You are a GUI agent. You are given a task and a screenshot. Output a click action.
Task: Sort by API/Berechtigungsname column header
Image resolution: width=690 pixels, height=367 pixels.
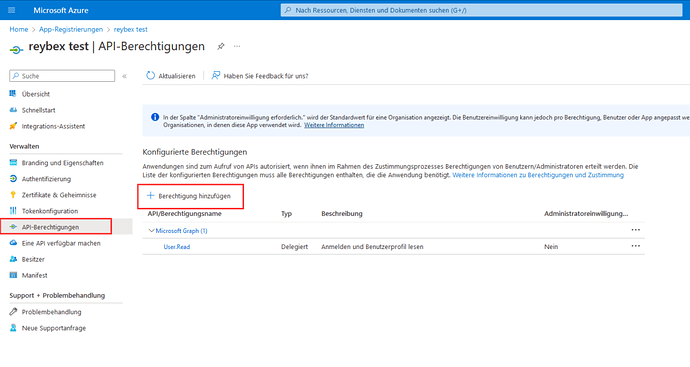point(185,214)
